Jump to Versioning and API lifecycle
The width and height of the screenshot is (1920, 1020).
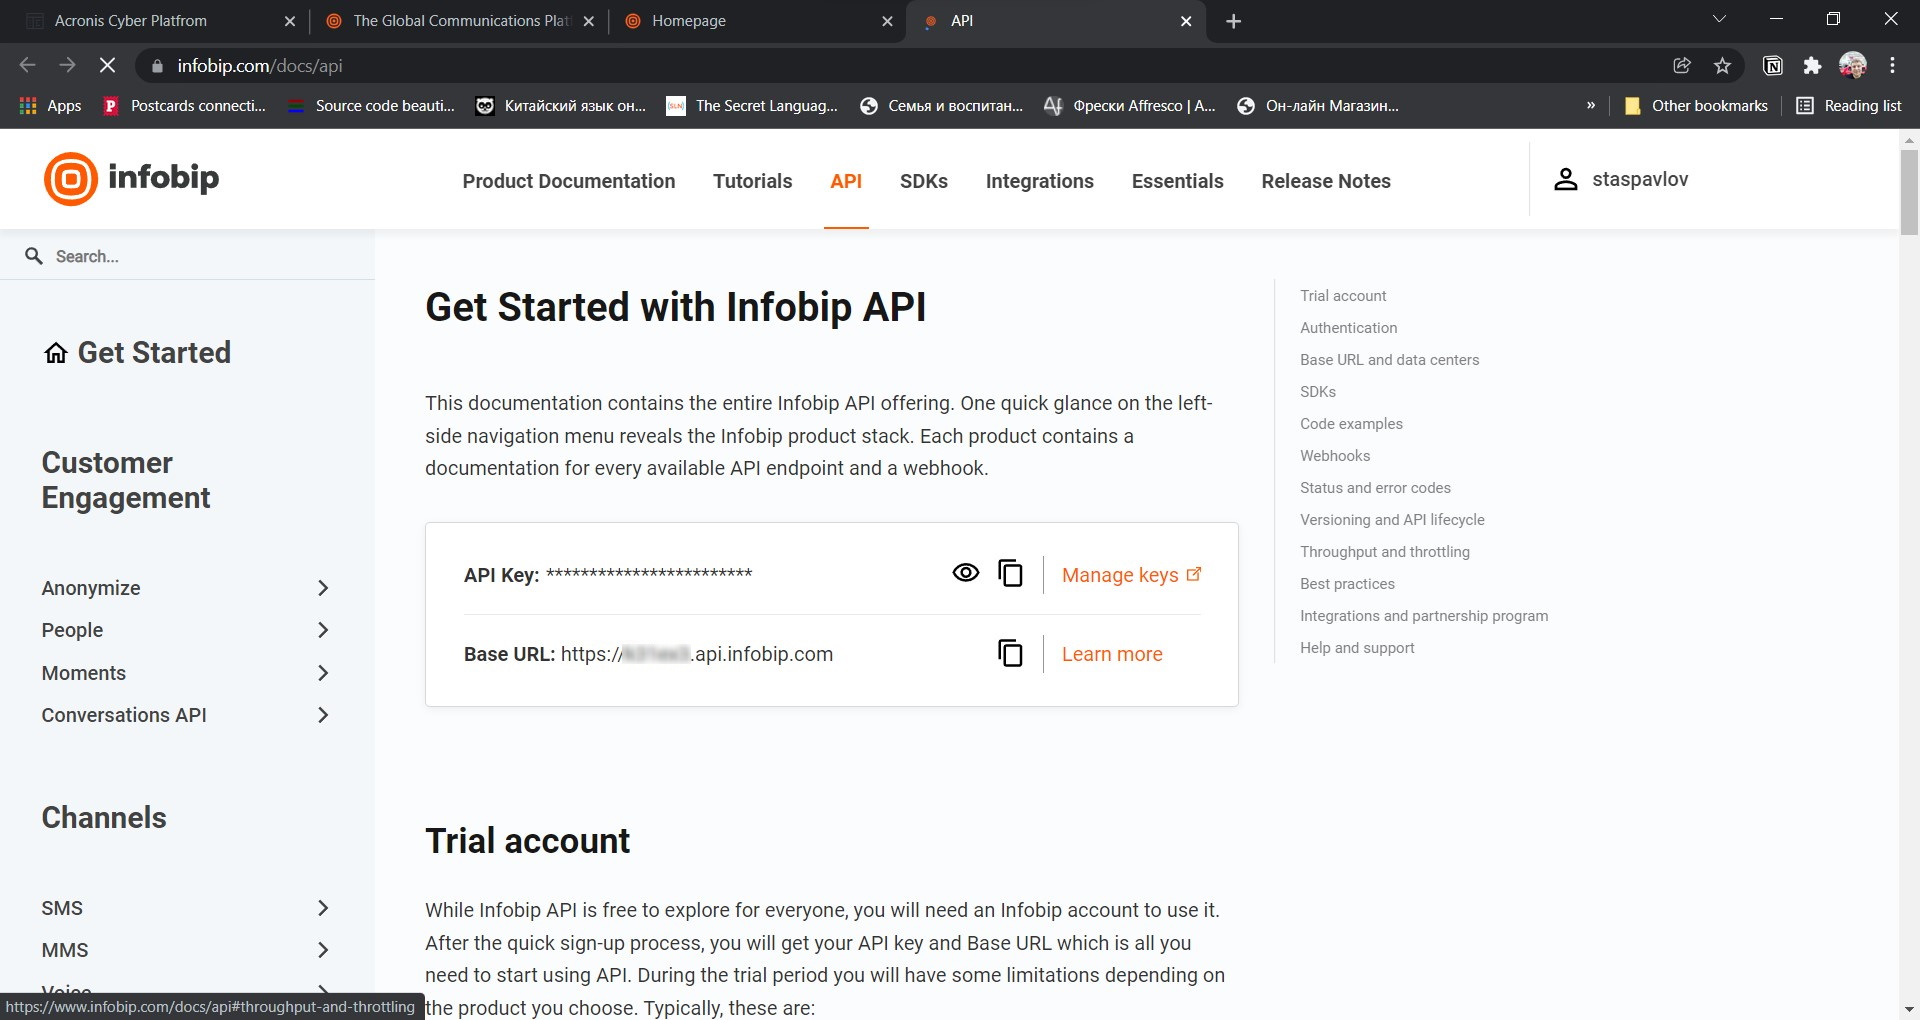click(1392, 520)
